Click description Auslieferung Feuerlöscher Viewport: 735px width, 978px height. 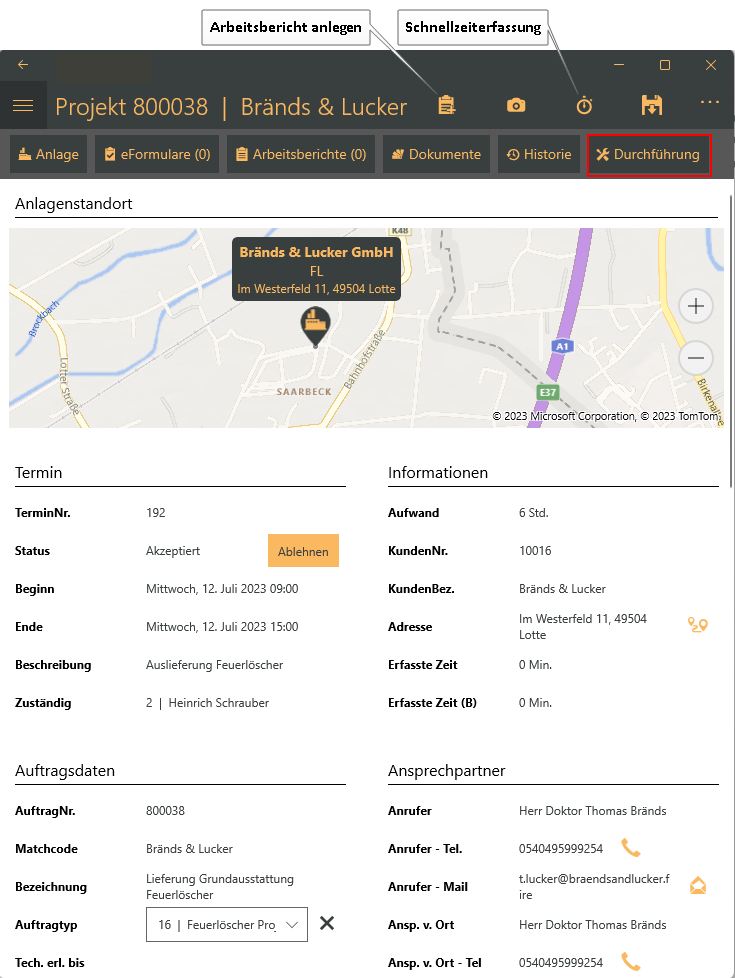tap(215, 665)
